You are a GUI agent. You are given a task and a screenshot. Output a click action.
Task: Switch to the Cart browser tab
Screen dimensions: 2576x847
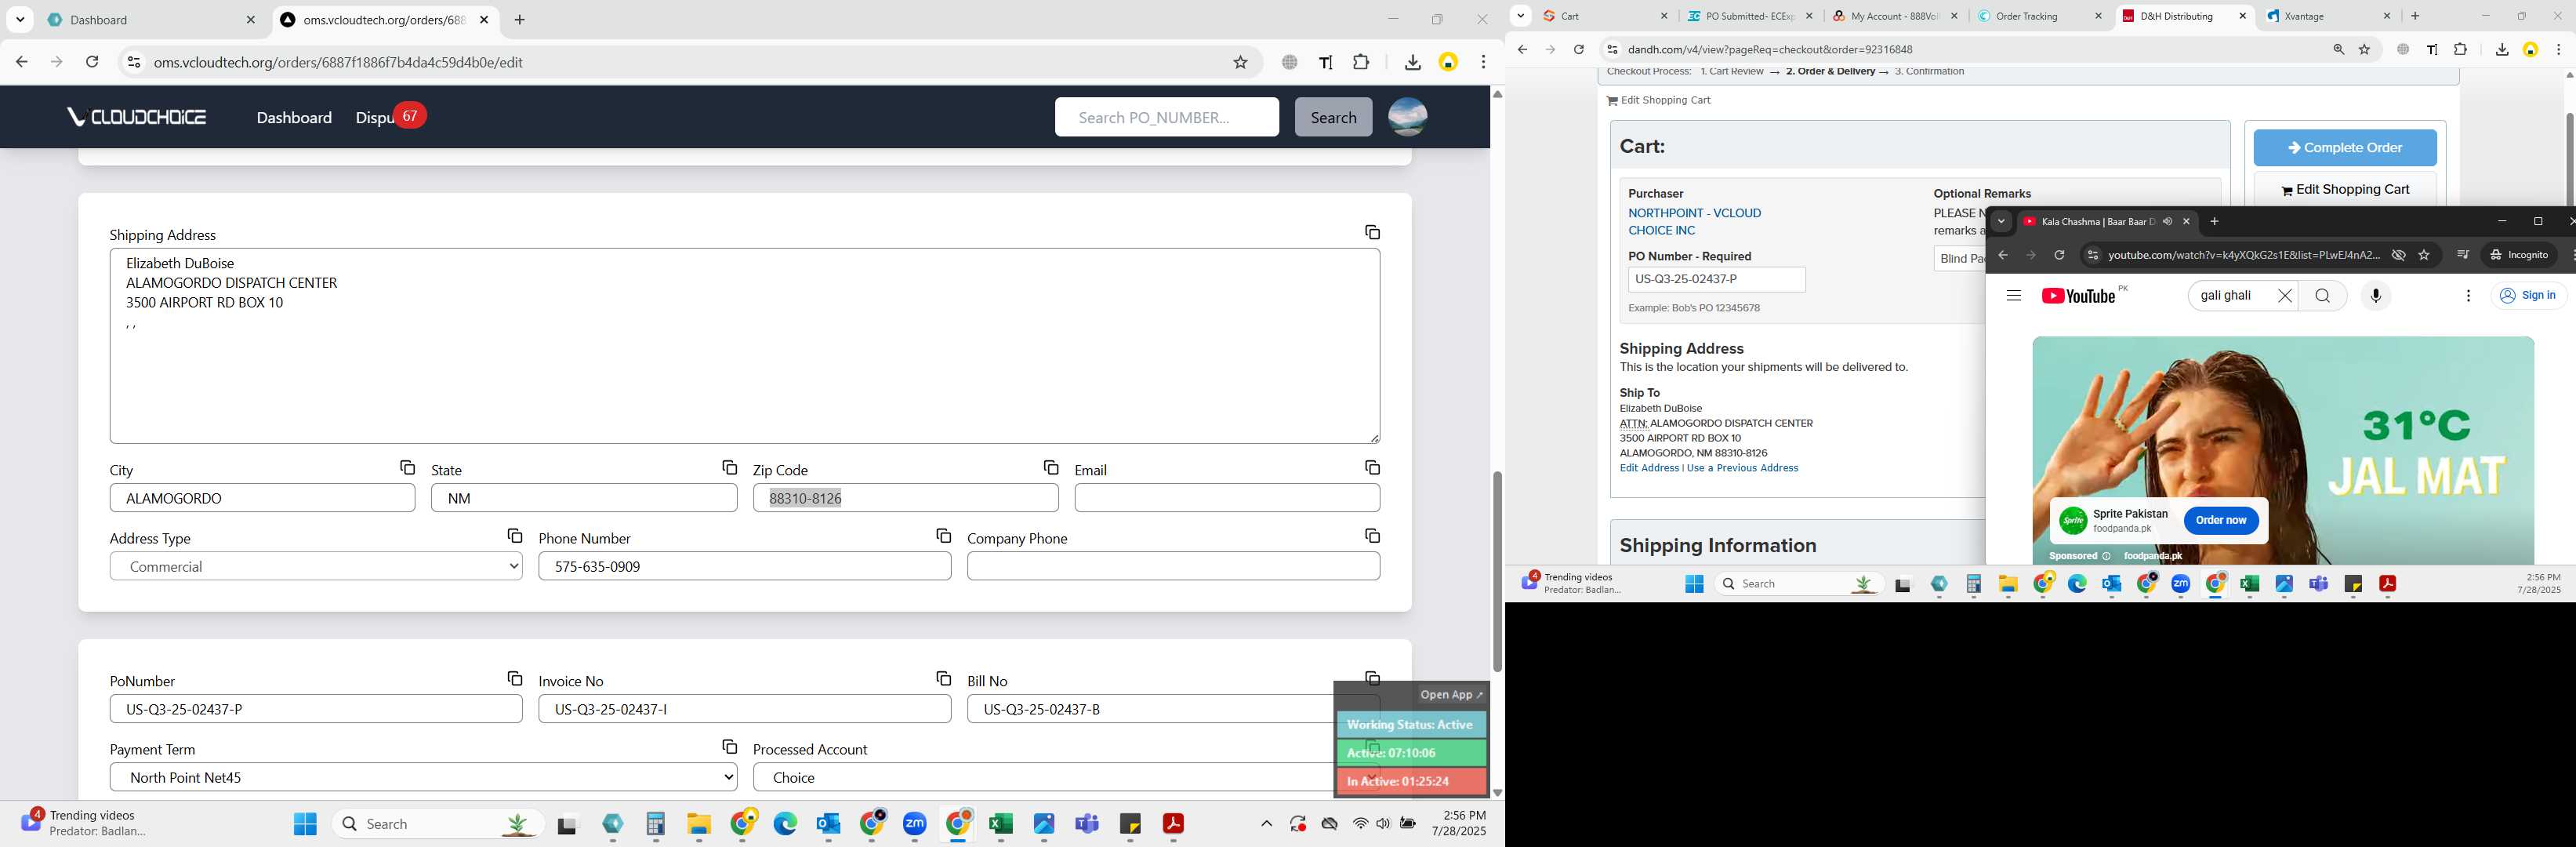coord(1604,16)
